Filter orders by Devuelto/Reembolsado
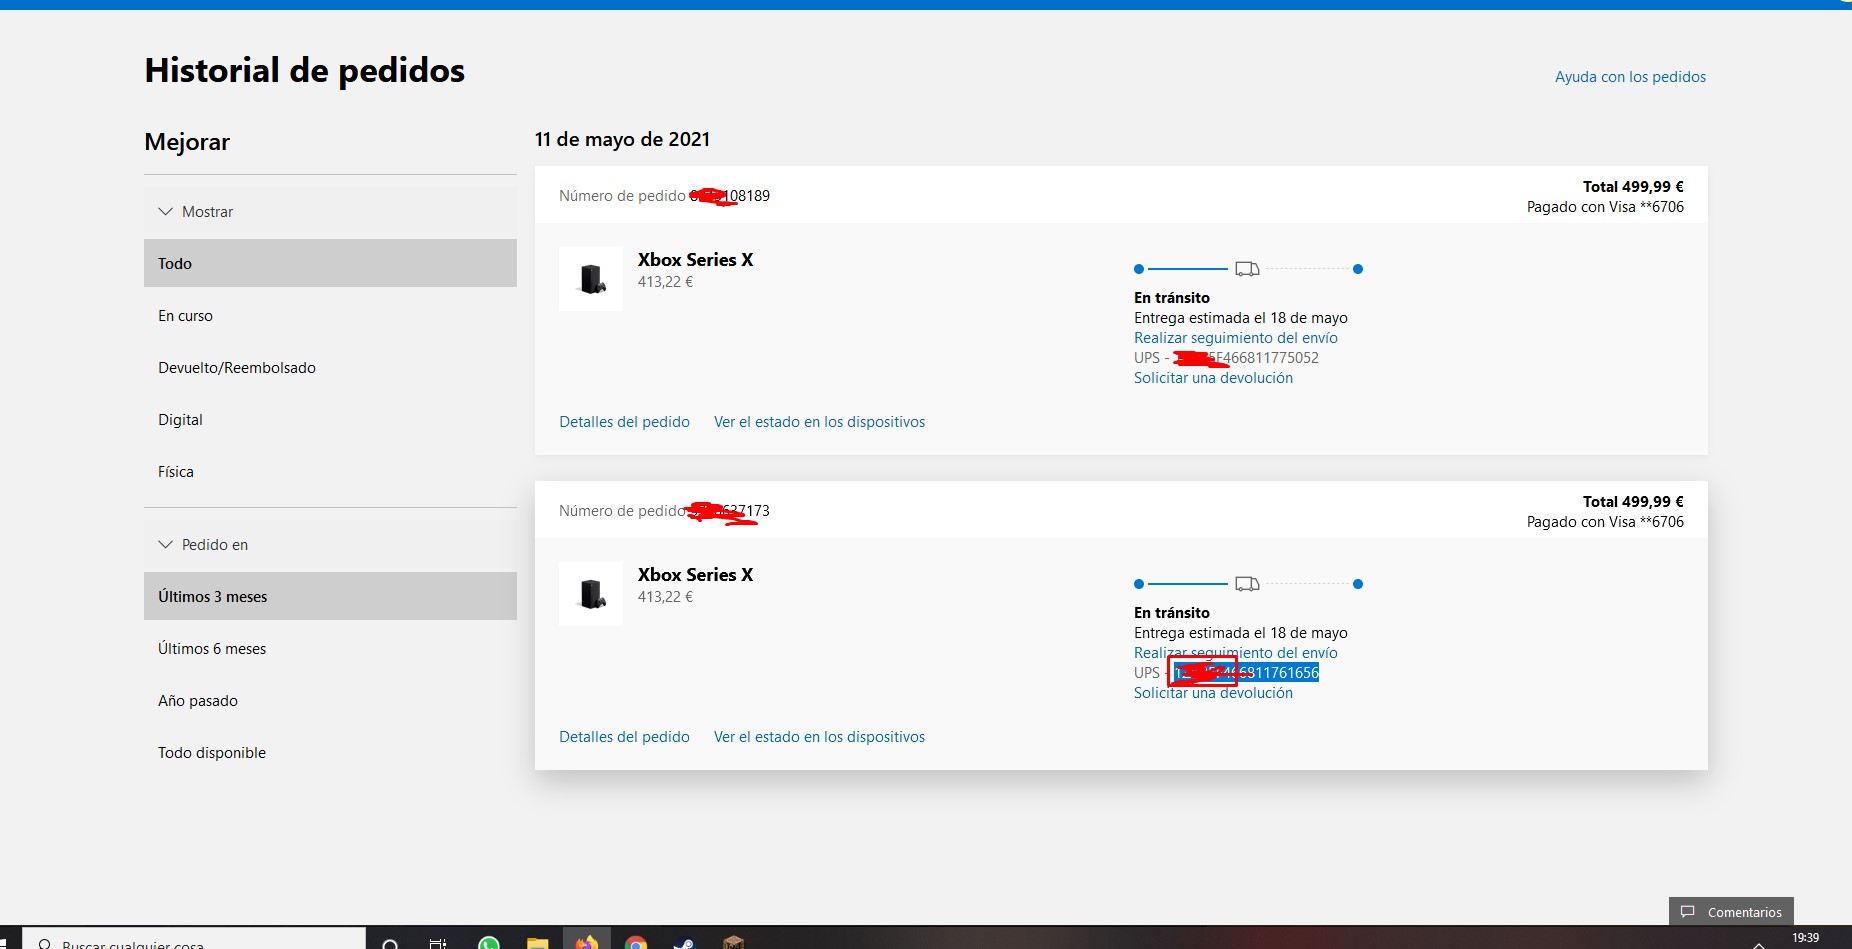Image resolution: width=1852 pixels, height=949 pixels. pos(330,368)
